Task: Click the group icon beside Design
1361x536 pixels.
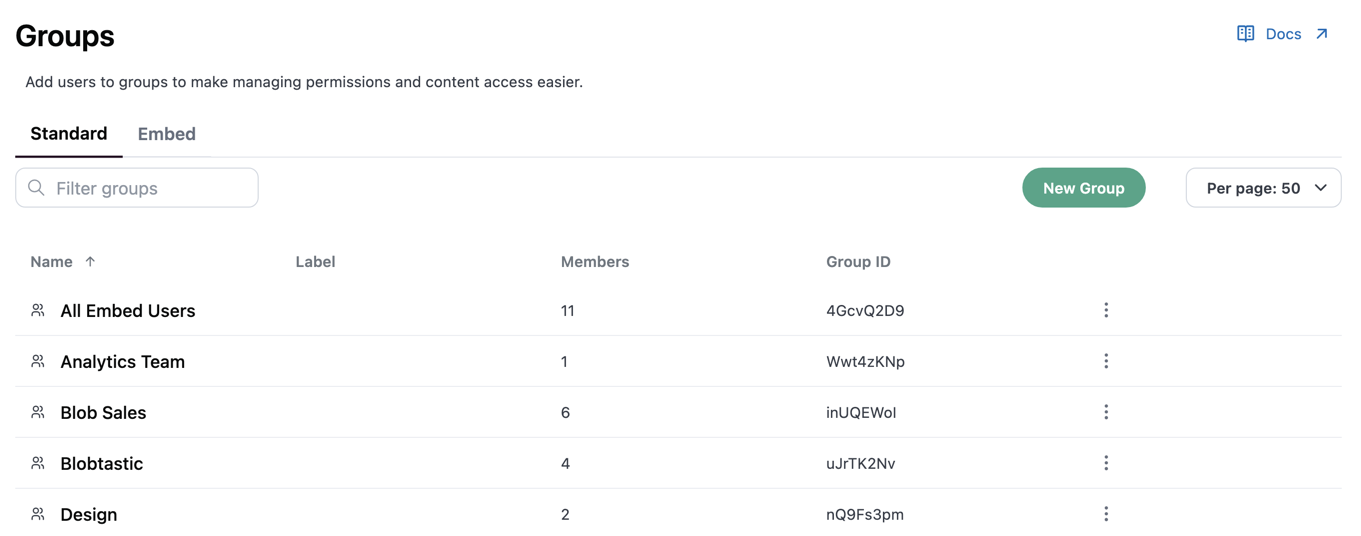Action: pos(38,514)
